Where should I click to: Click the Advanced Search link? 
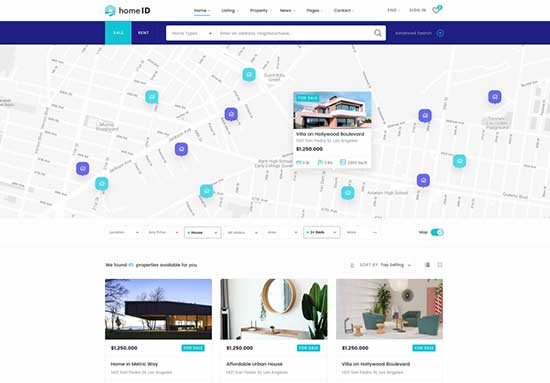(x=413, y=33)
